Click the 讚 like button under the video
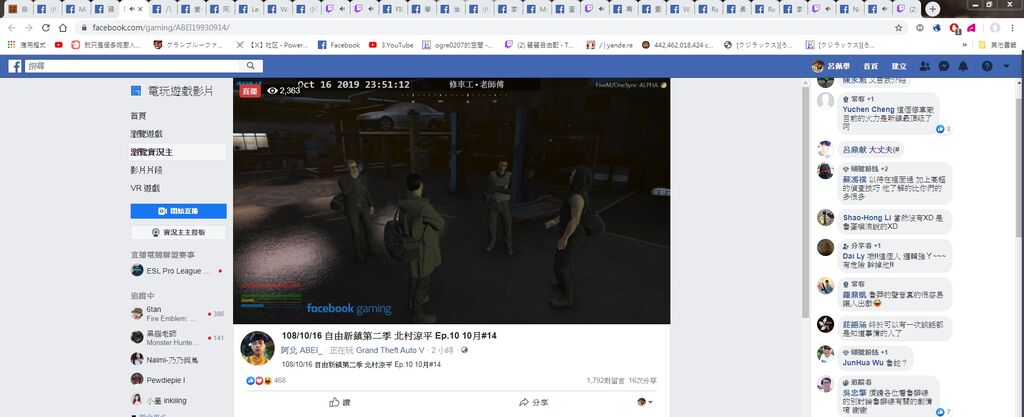The width and height of the screenshot is (1024, 417). click(x=340, y=403)
